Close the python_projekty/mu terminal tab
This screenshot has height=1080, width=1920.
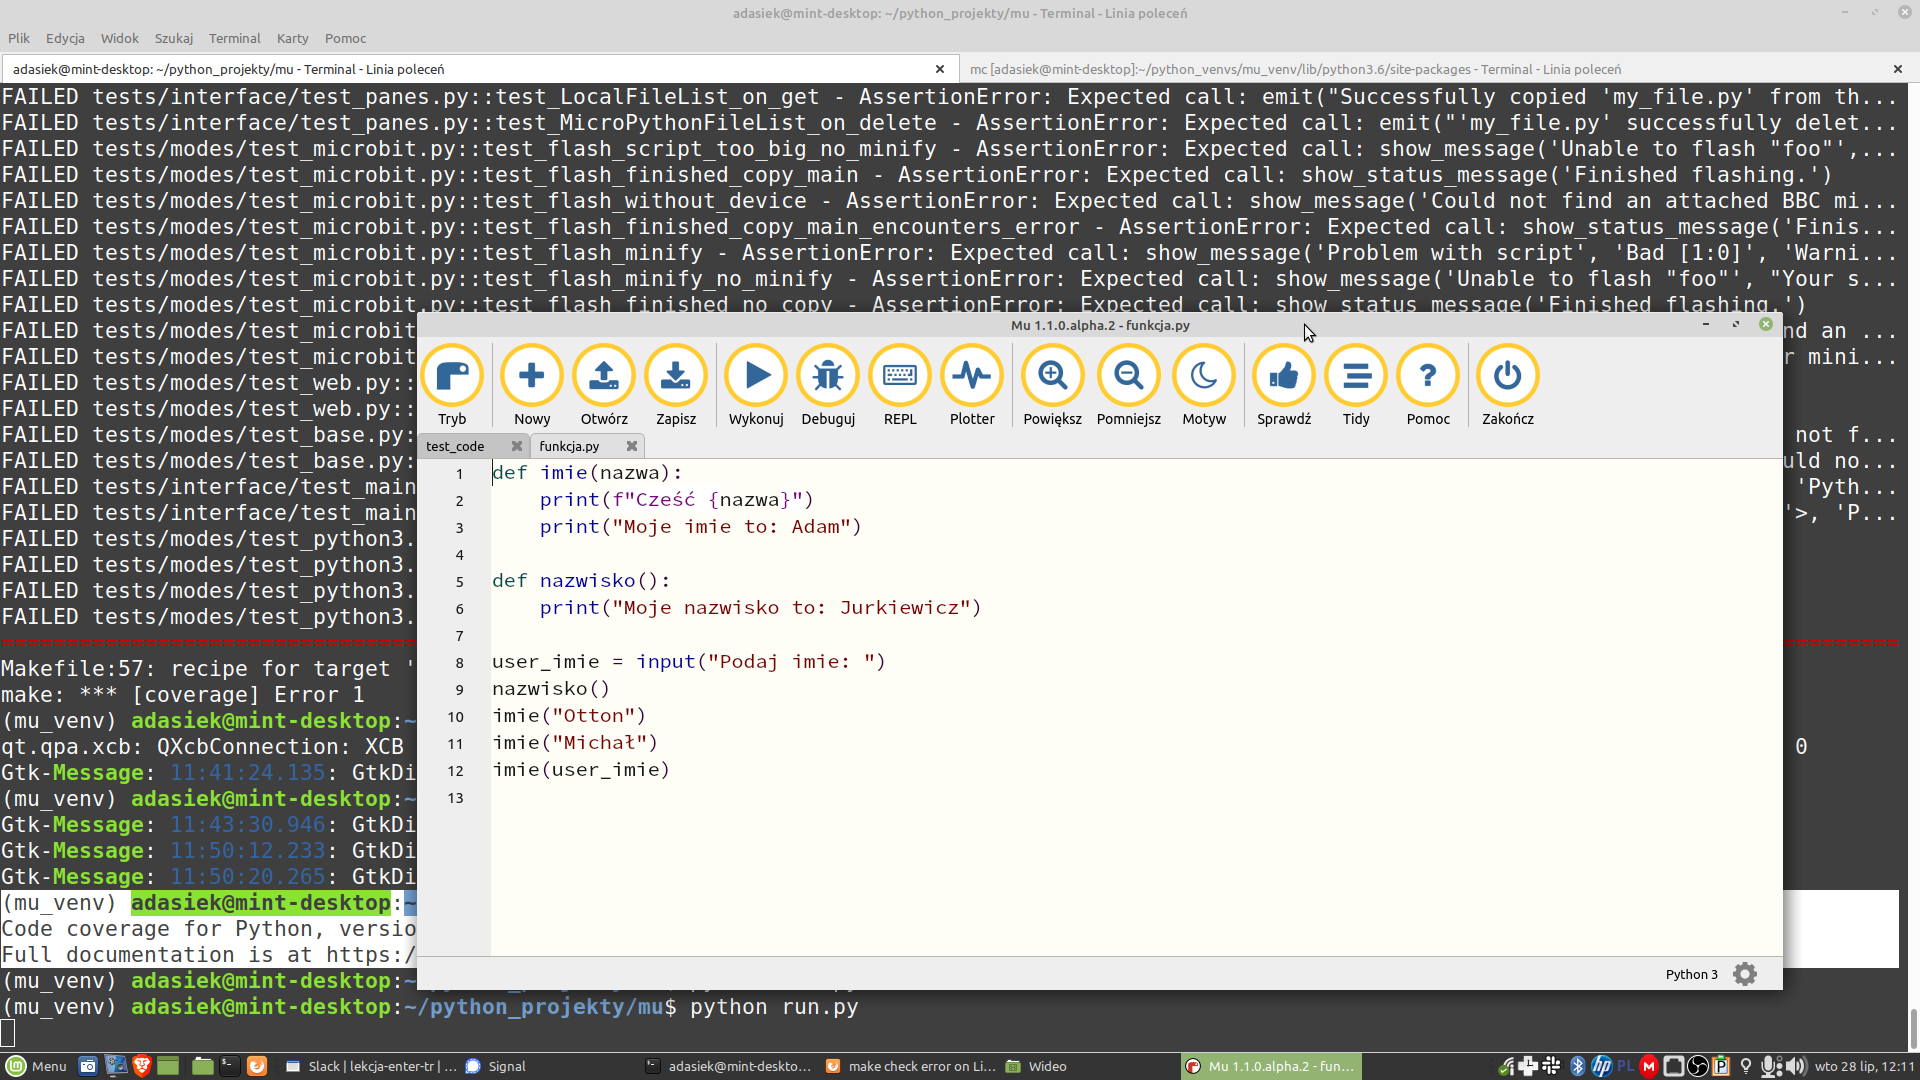(940, 69)
